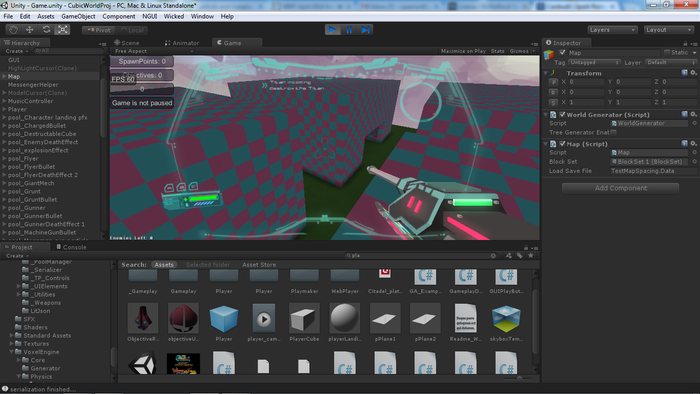Open the Layers dropdown

[x=612, y=30]
